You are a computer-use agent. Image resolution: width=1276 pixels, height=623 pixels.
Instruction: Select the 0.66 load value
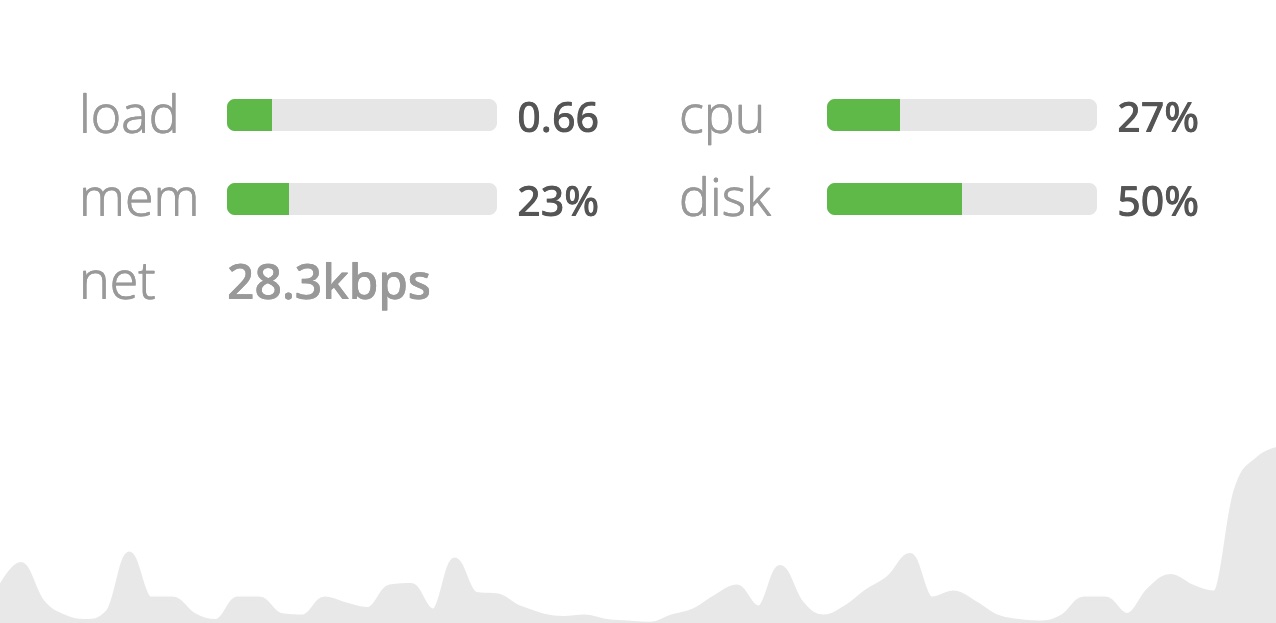coord(557,119)
